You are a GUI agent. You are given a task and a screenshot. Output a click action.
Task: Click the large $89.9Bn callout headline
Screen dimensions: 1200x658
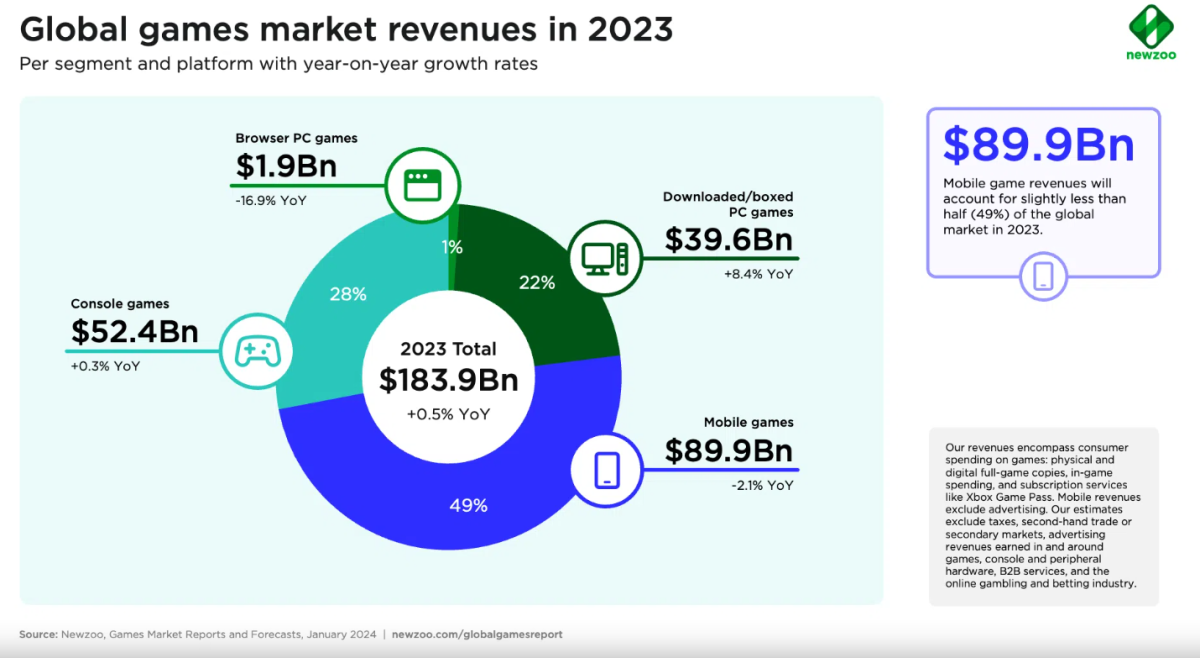tap(1039, 146)
